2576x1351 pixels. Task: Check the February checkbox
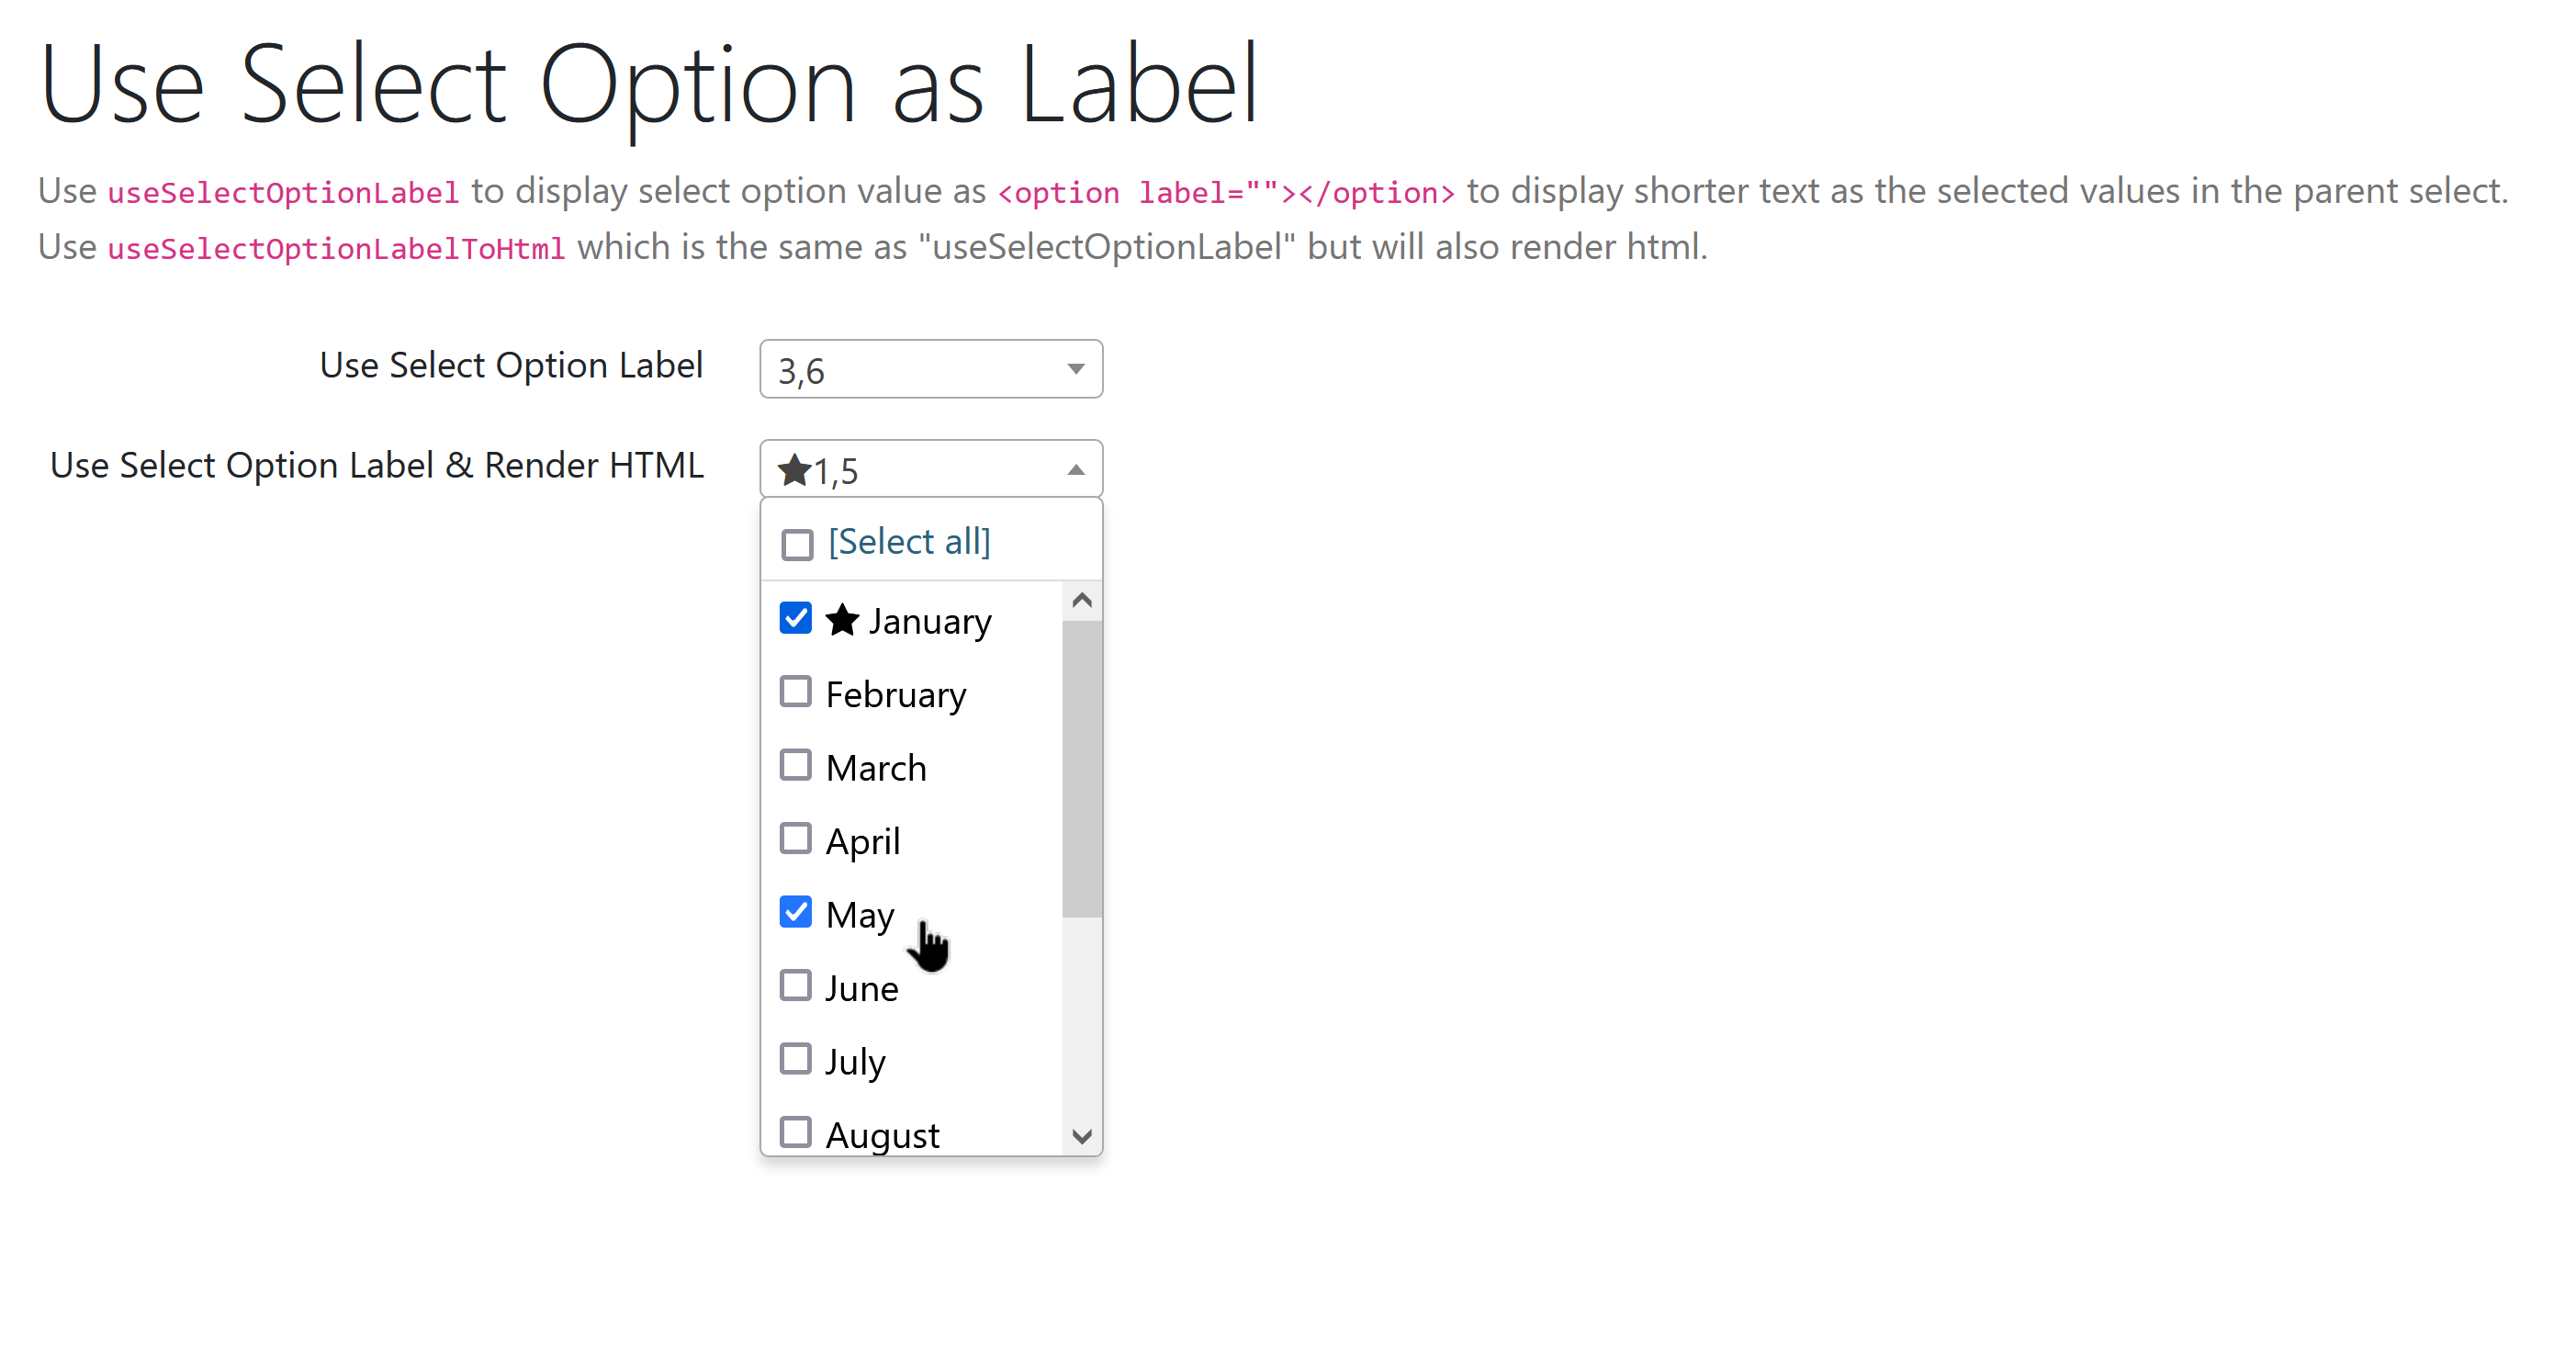pos(795,692)
